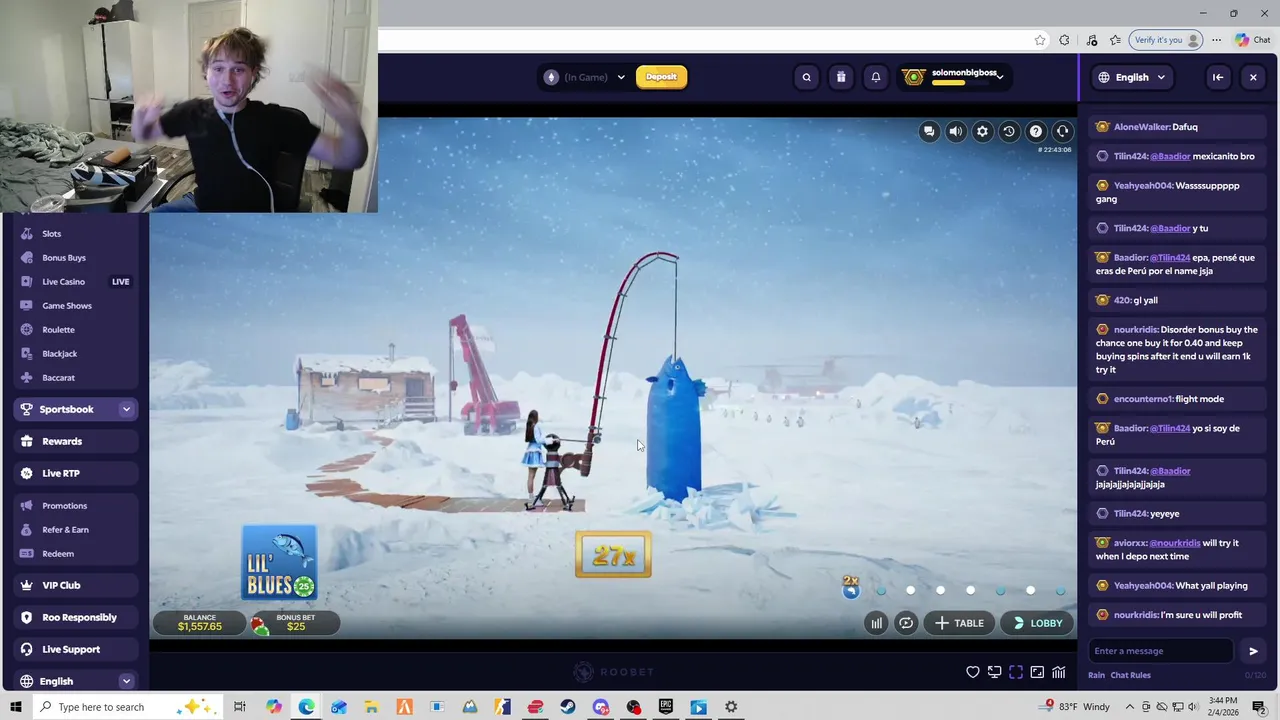Click the 2x fish marker on the progress track
This screenshot has height=720, width=1280.
pos(851,588)
